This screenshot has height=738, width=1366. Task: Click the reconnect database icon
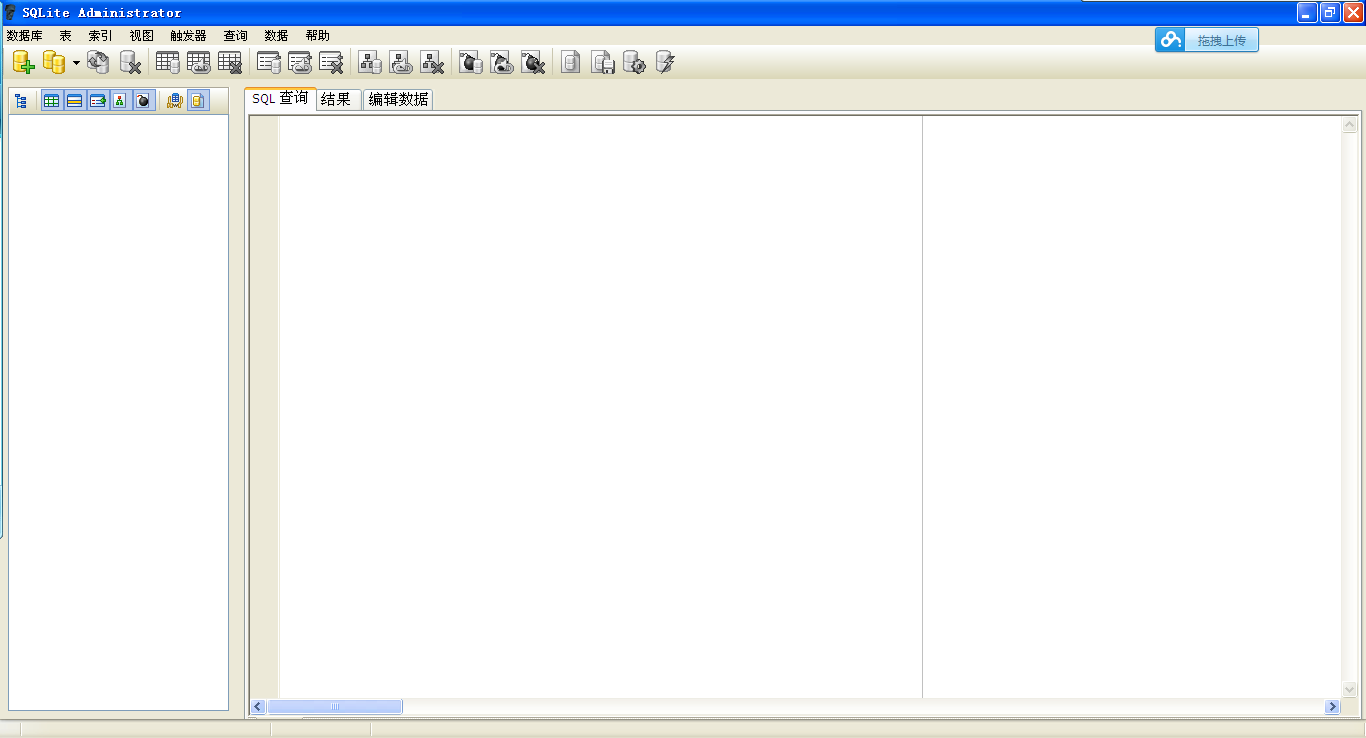pos(98,62)
